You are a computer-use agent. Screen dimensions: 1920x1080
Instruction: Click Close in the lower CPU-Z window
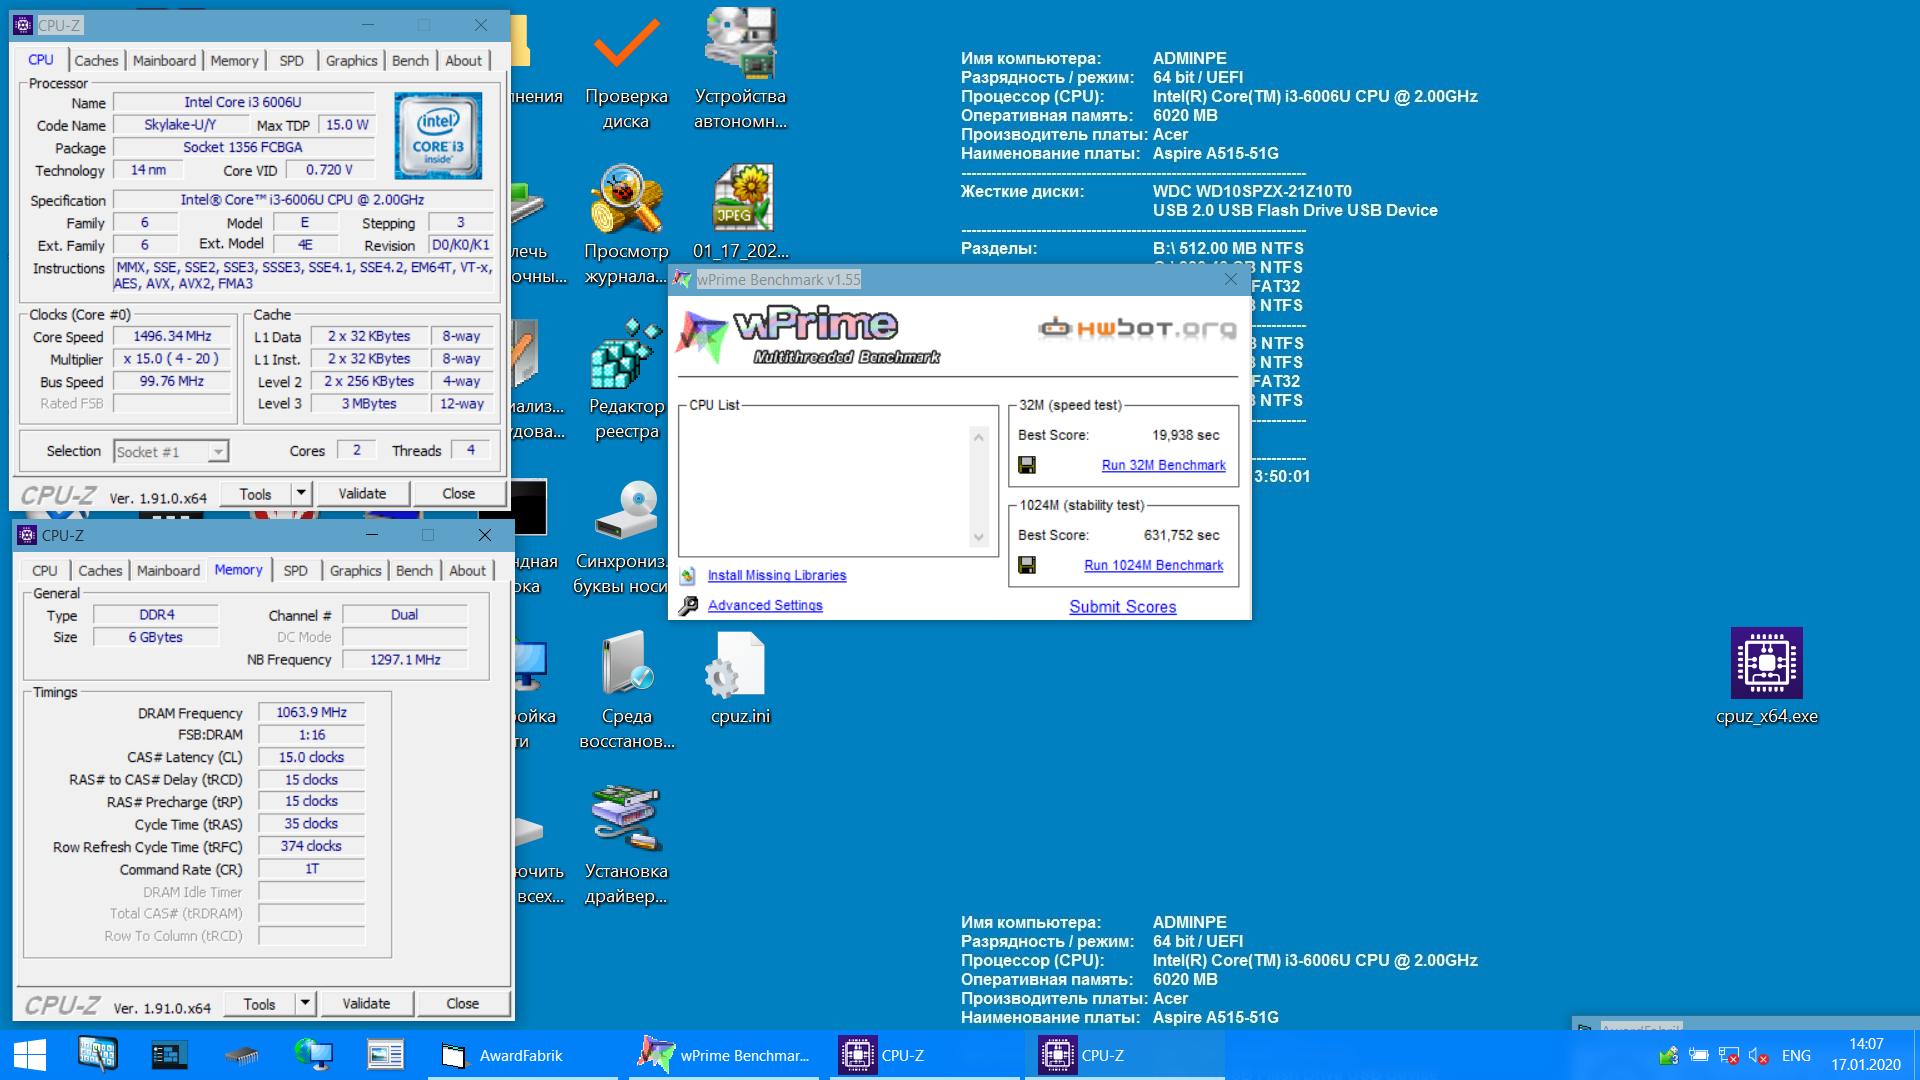click(x=463, y=1004)
